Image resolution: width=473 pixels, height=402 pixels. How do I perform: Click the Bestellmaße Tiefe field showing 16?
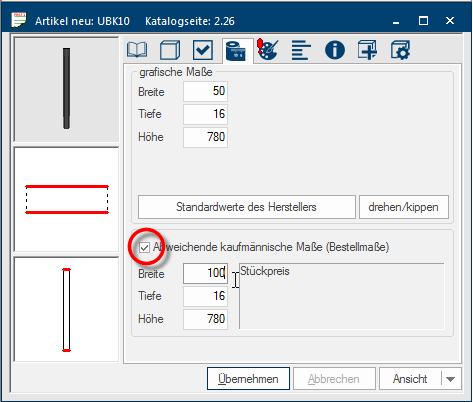pyautogui.click(x=205, y=296)
